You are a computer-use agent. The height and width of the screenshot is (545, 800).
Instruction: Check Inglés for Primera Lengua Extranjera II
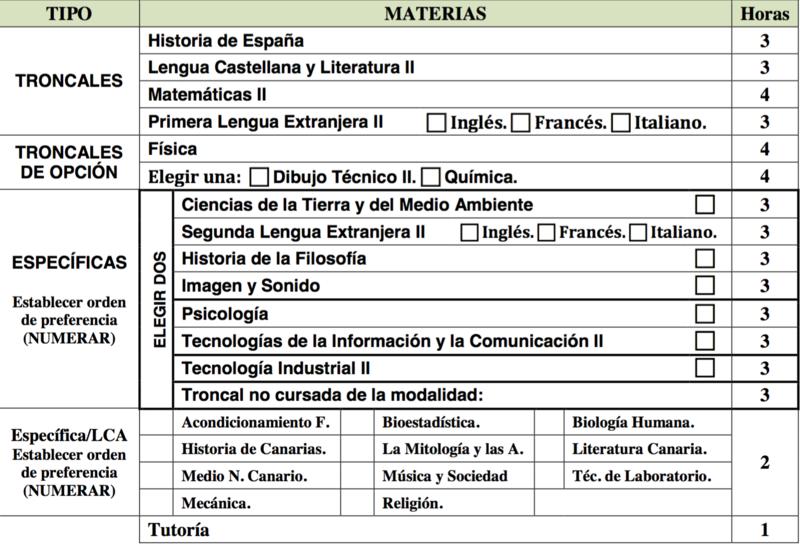click(436, 123)
